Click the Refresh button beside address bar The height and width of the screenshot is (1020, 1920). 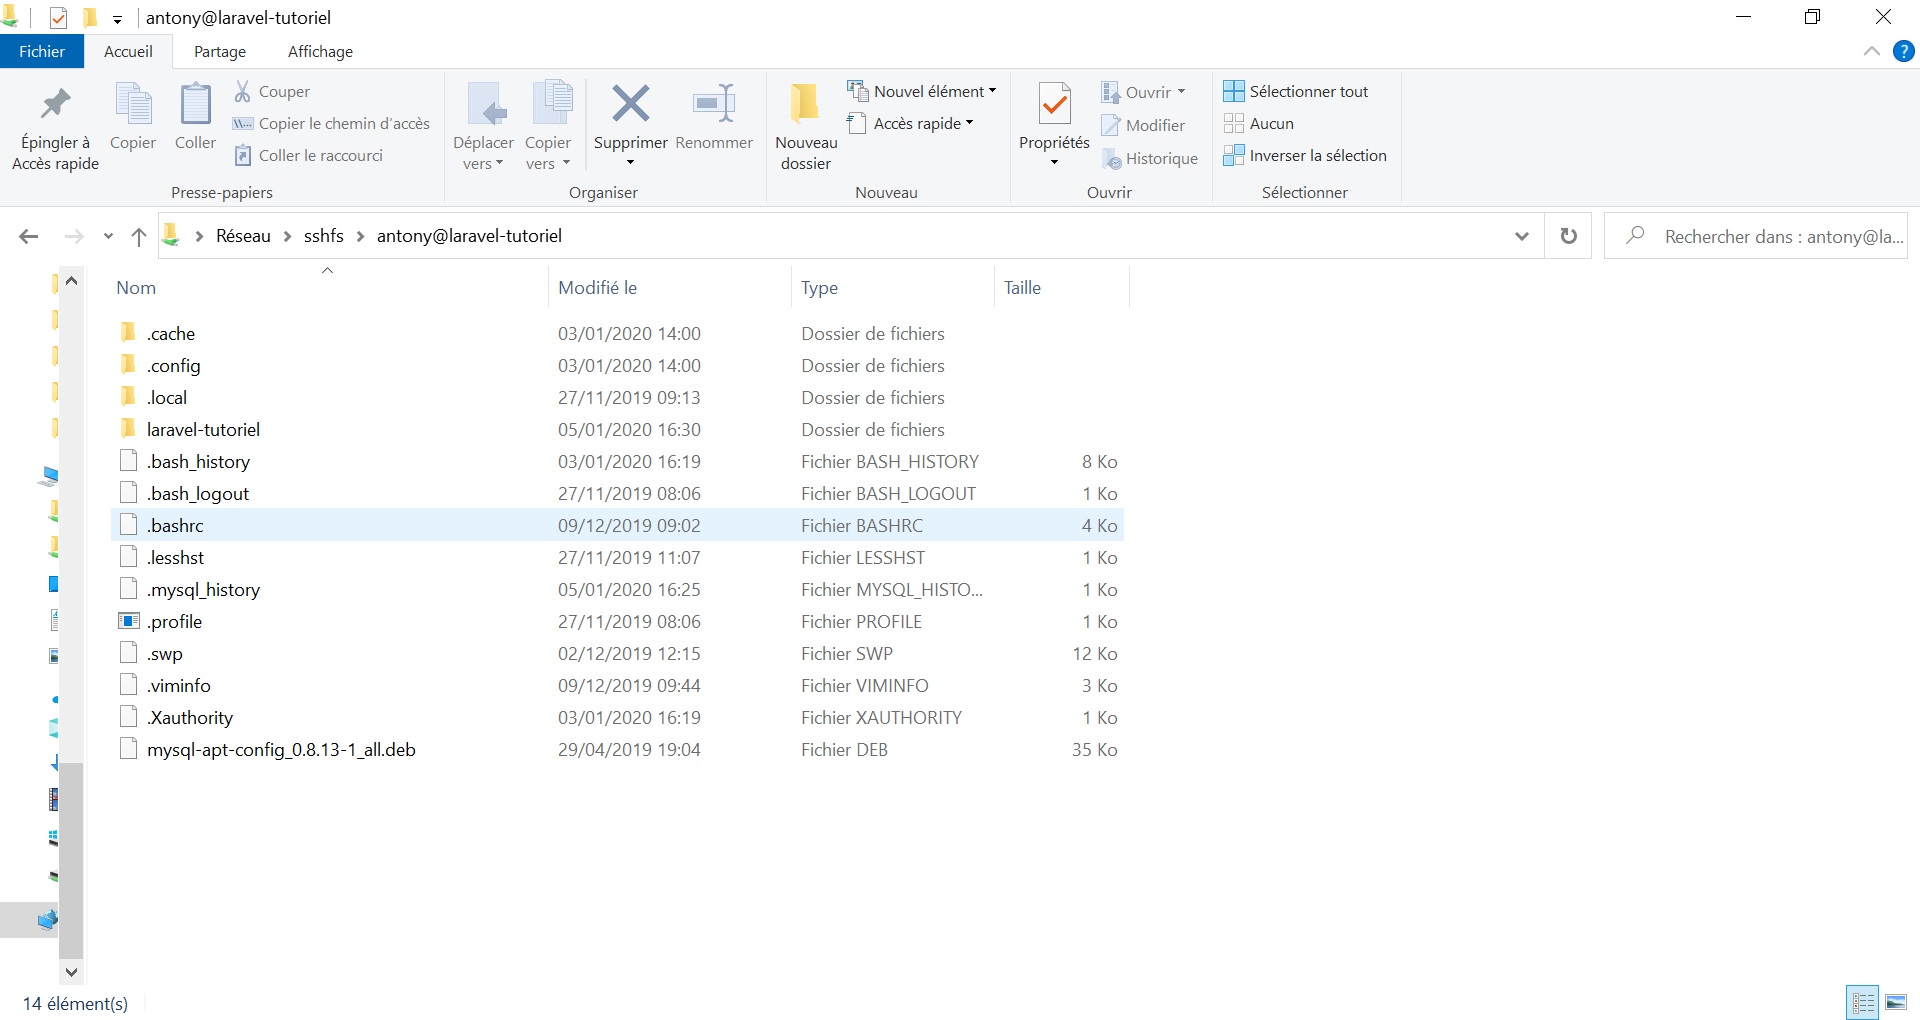pyautogui.click(x=1568, y=236)
